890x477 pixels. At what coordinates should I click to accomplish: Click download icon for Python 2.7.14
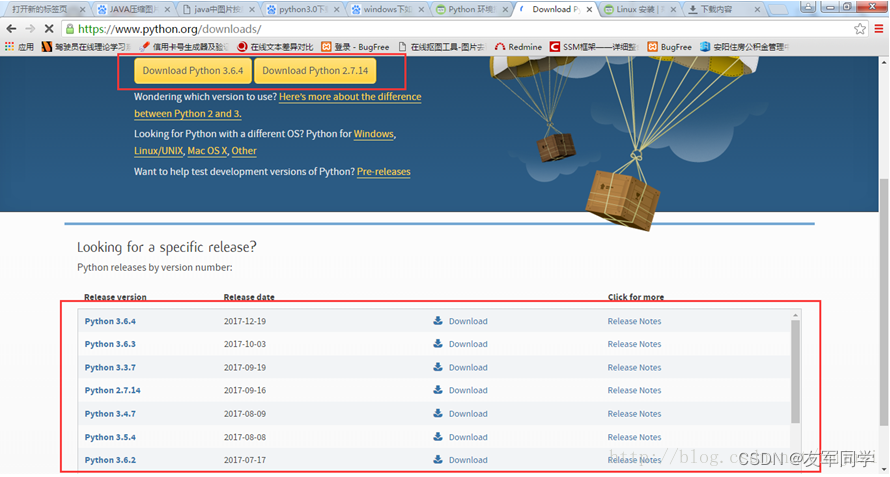[x=438, y=390]
